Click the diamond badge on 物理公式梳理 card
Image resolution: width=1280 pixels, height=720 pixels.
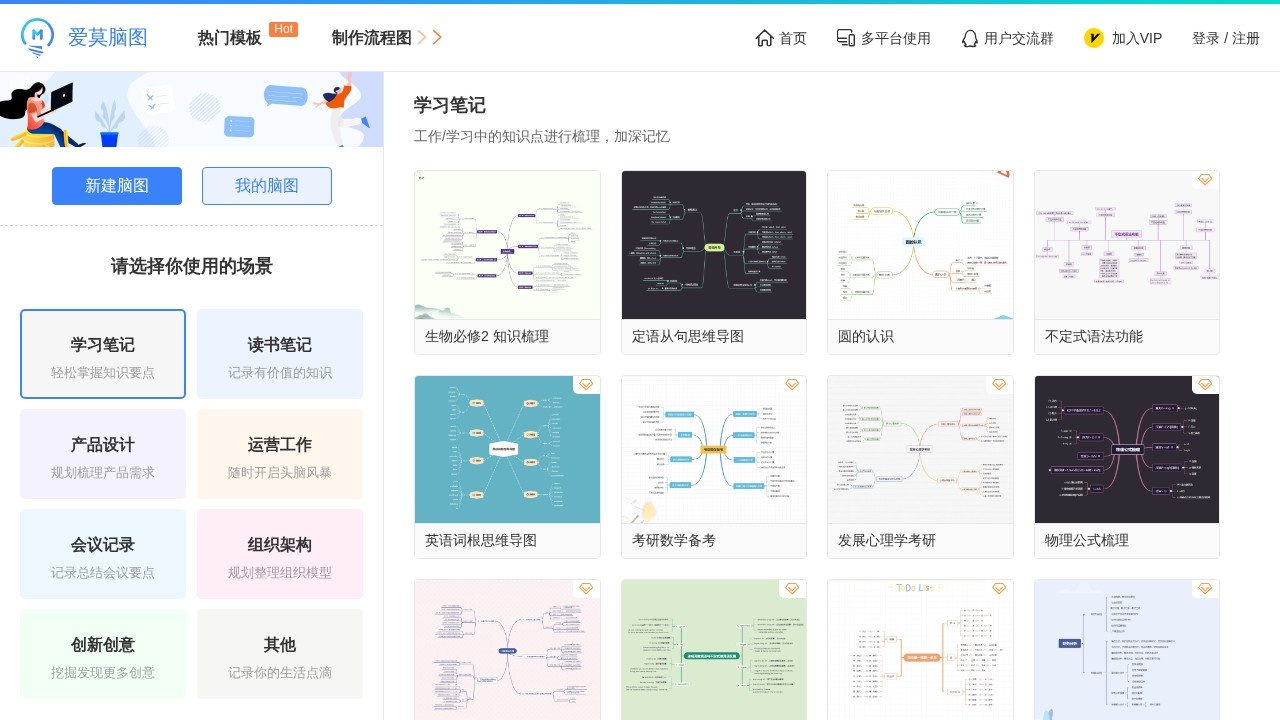tap(1205, 384)
